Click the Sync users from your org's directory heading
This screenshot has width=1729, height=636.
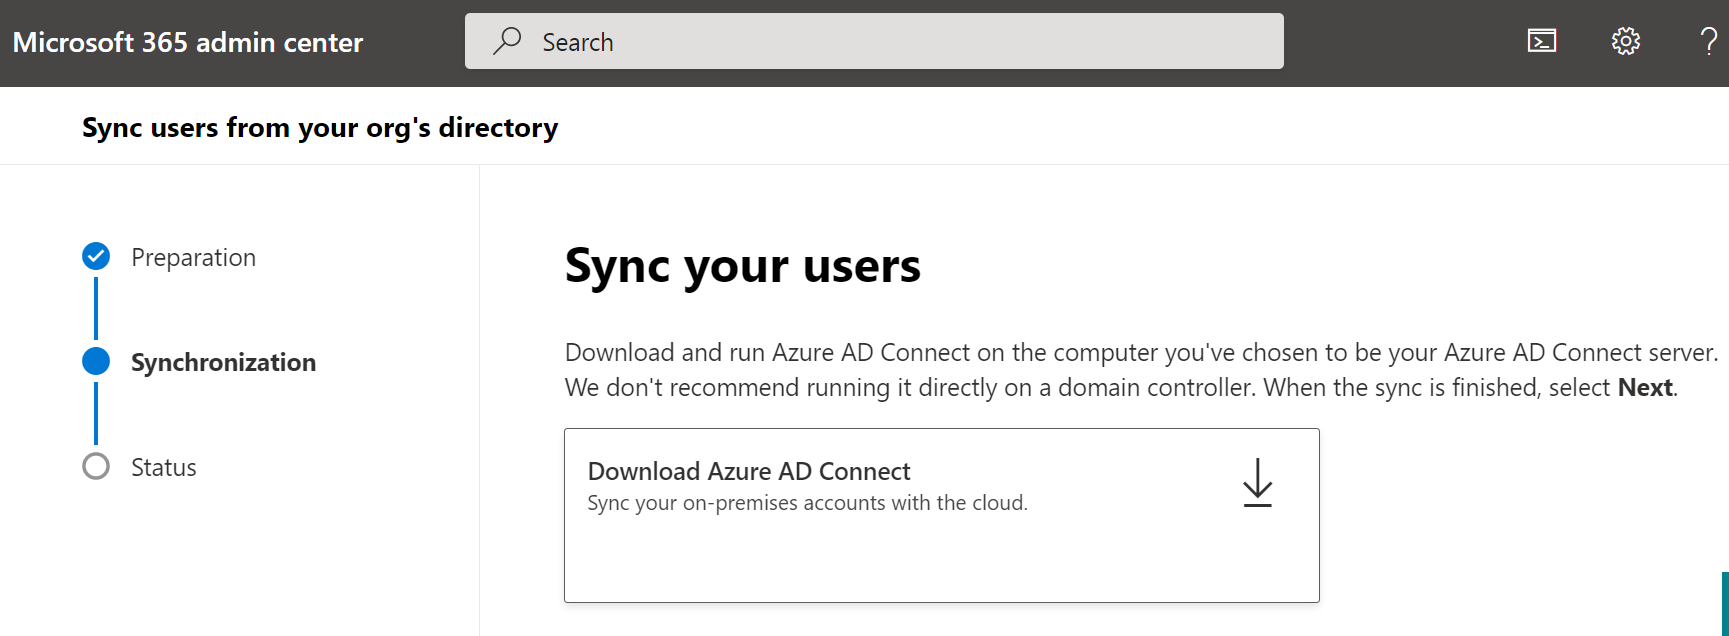(320, 128)
